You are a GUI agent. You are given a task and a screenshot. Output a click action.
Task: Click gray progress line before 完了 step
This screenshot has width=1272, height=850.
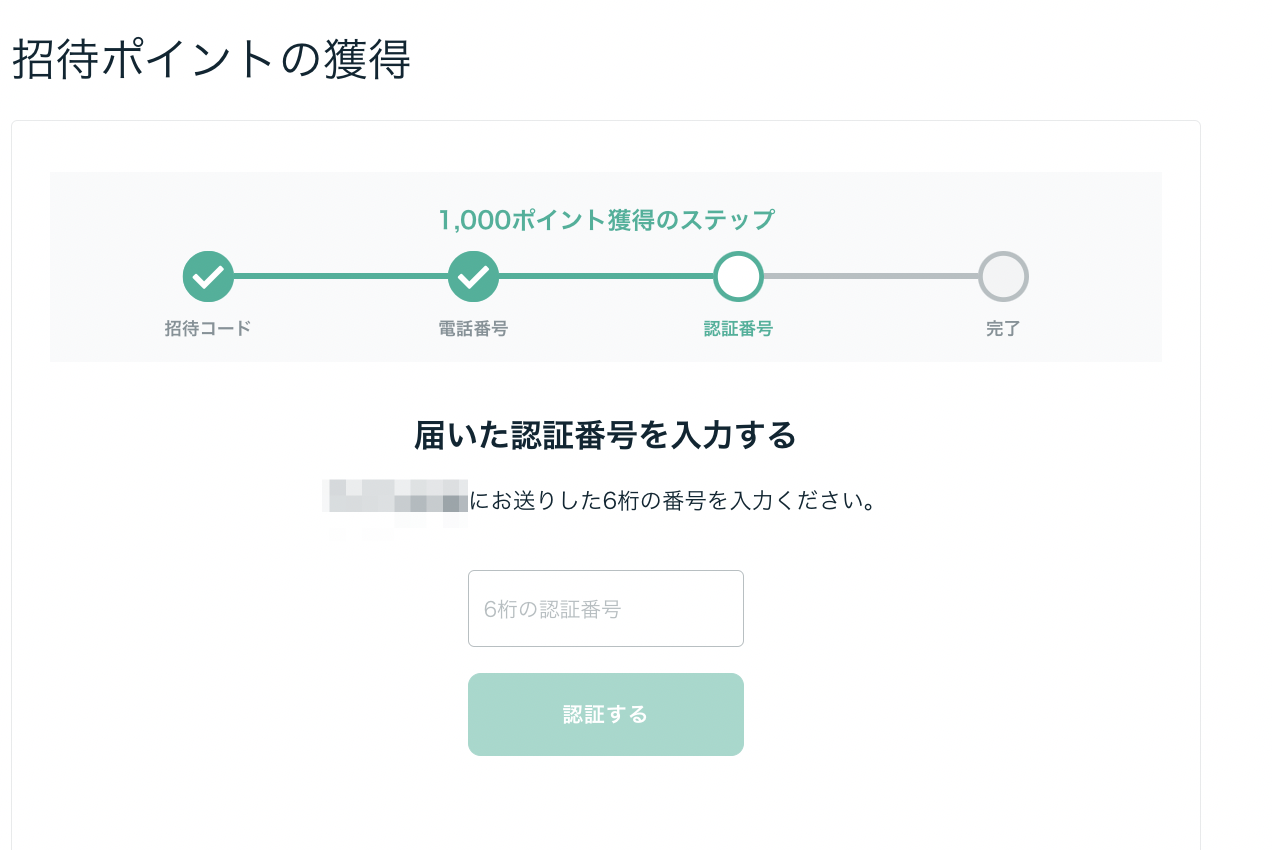[x=870, y=276]
